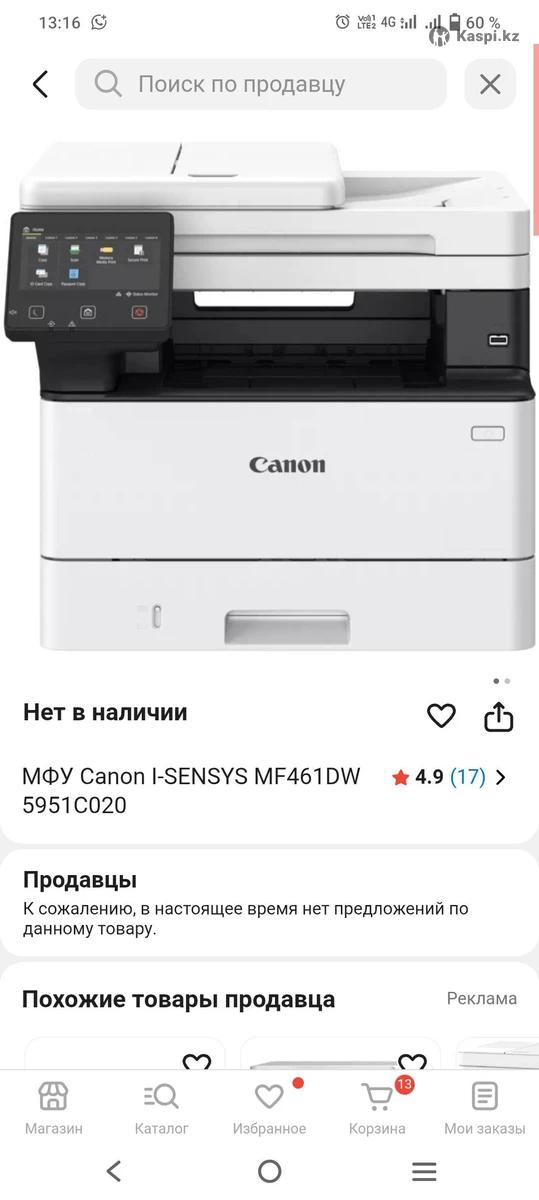Screen dimensions: 539x1200
Task: Clear the search with the X button
Action: click(x=490, y=84)
